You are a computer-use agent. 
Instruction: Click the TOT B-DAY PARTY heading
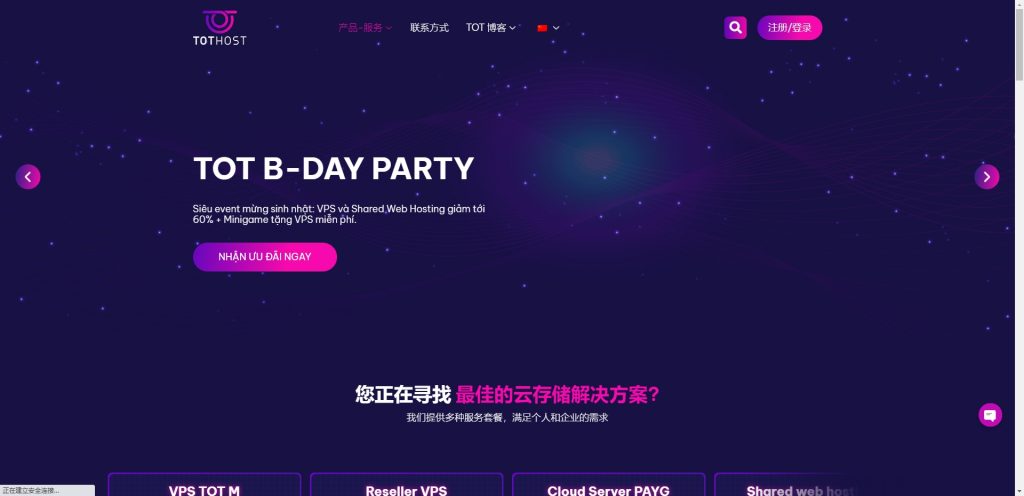(x=333, y=168)
